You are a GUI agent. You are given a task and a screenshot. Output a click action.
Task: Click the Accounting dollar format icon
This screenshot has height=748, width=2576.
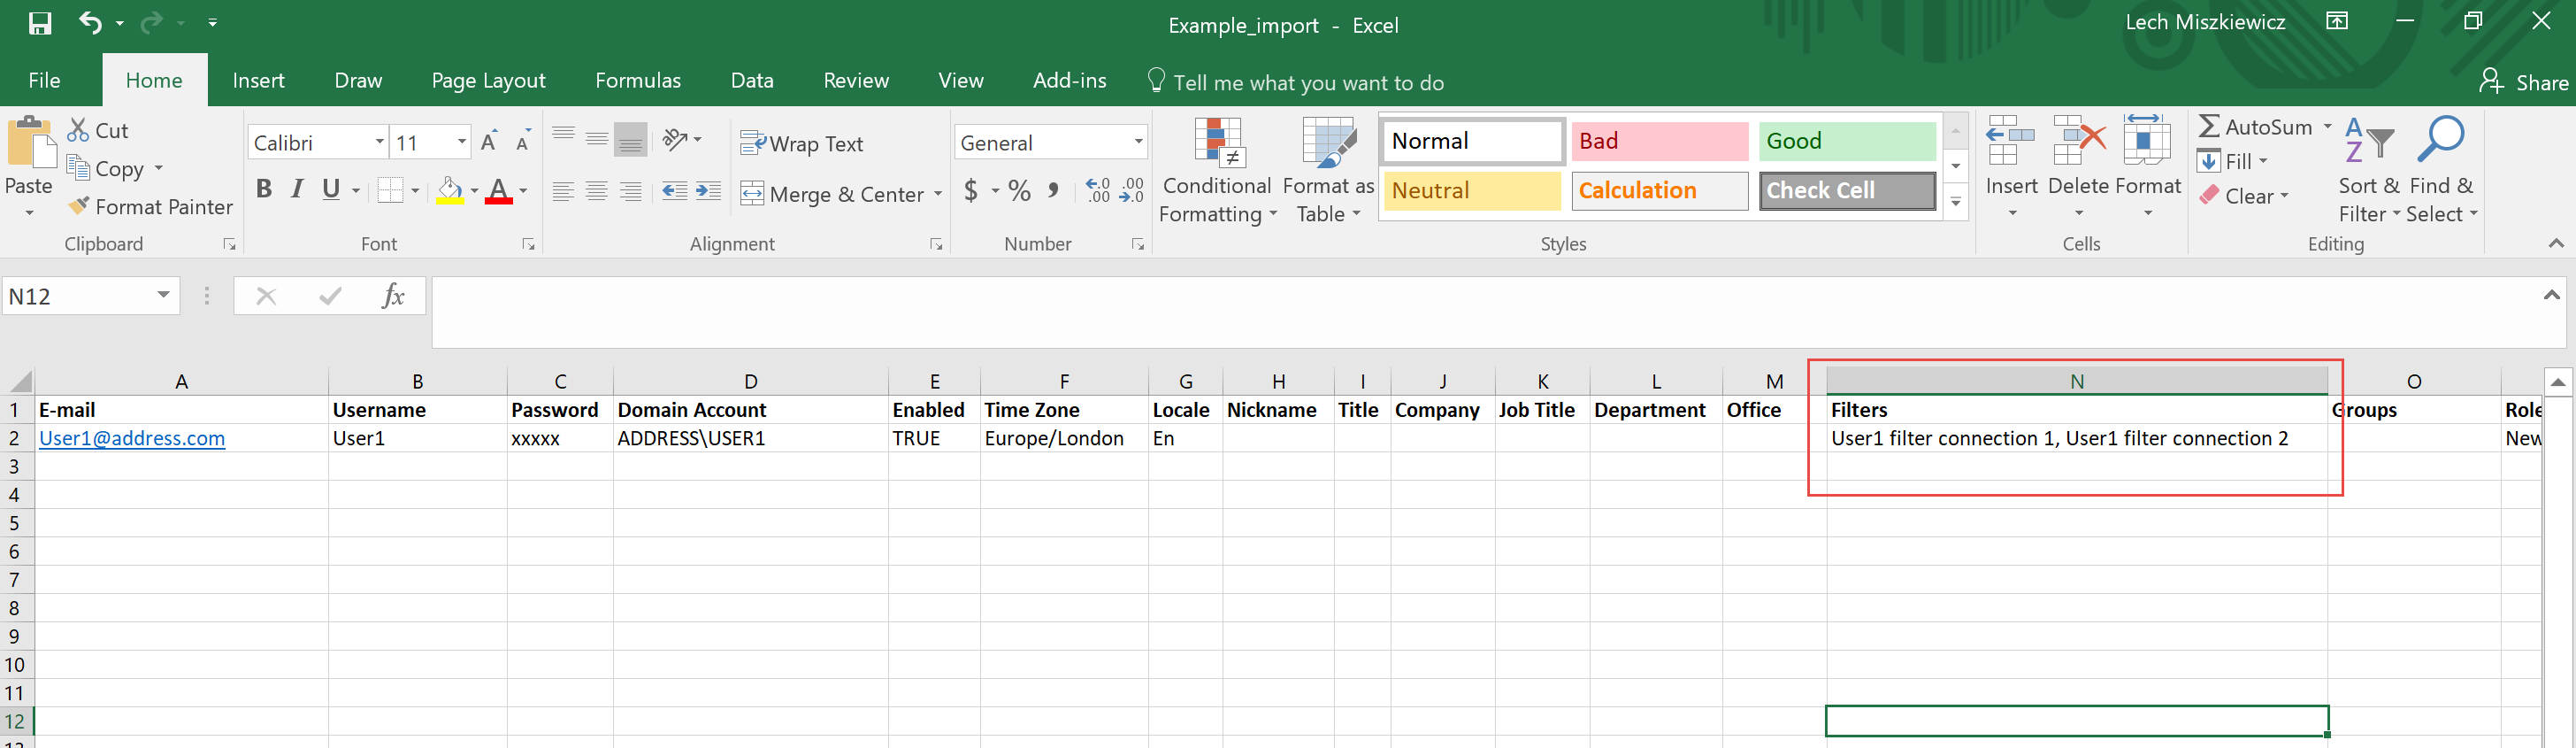(971, 190)
